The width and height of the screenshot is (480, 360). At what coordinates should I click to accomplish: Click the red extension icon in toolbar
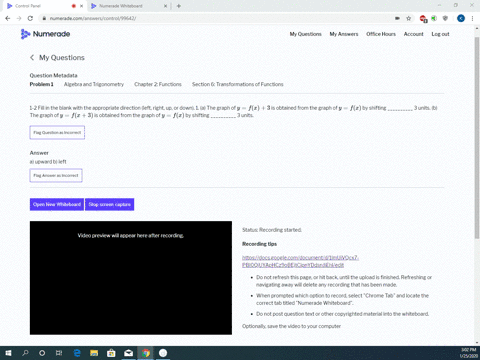423,19
